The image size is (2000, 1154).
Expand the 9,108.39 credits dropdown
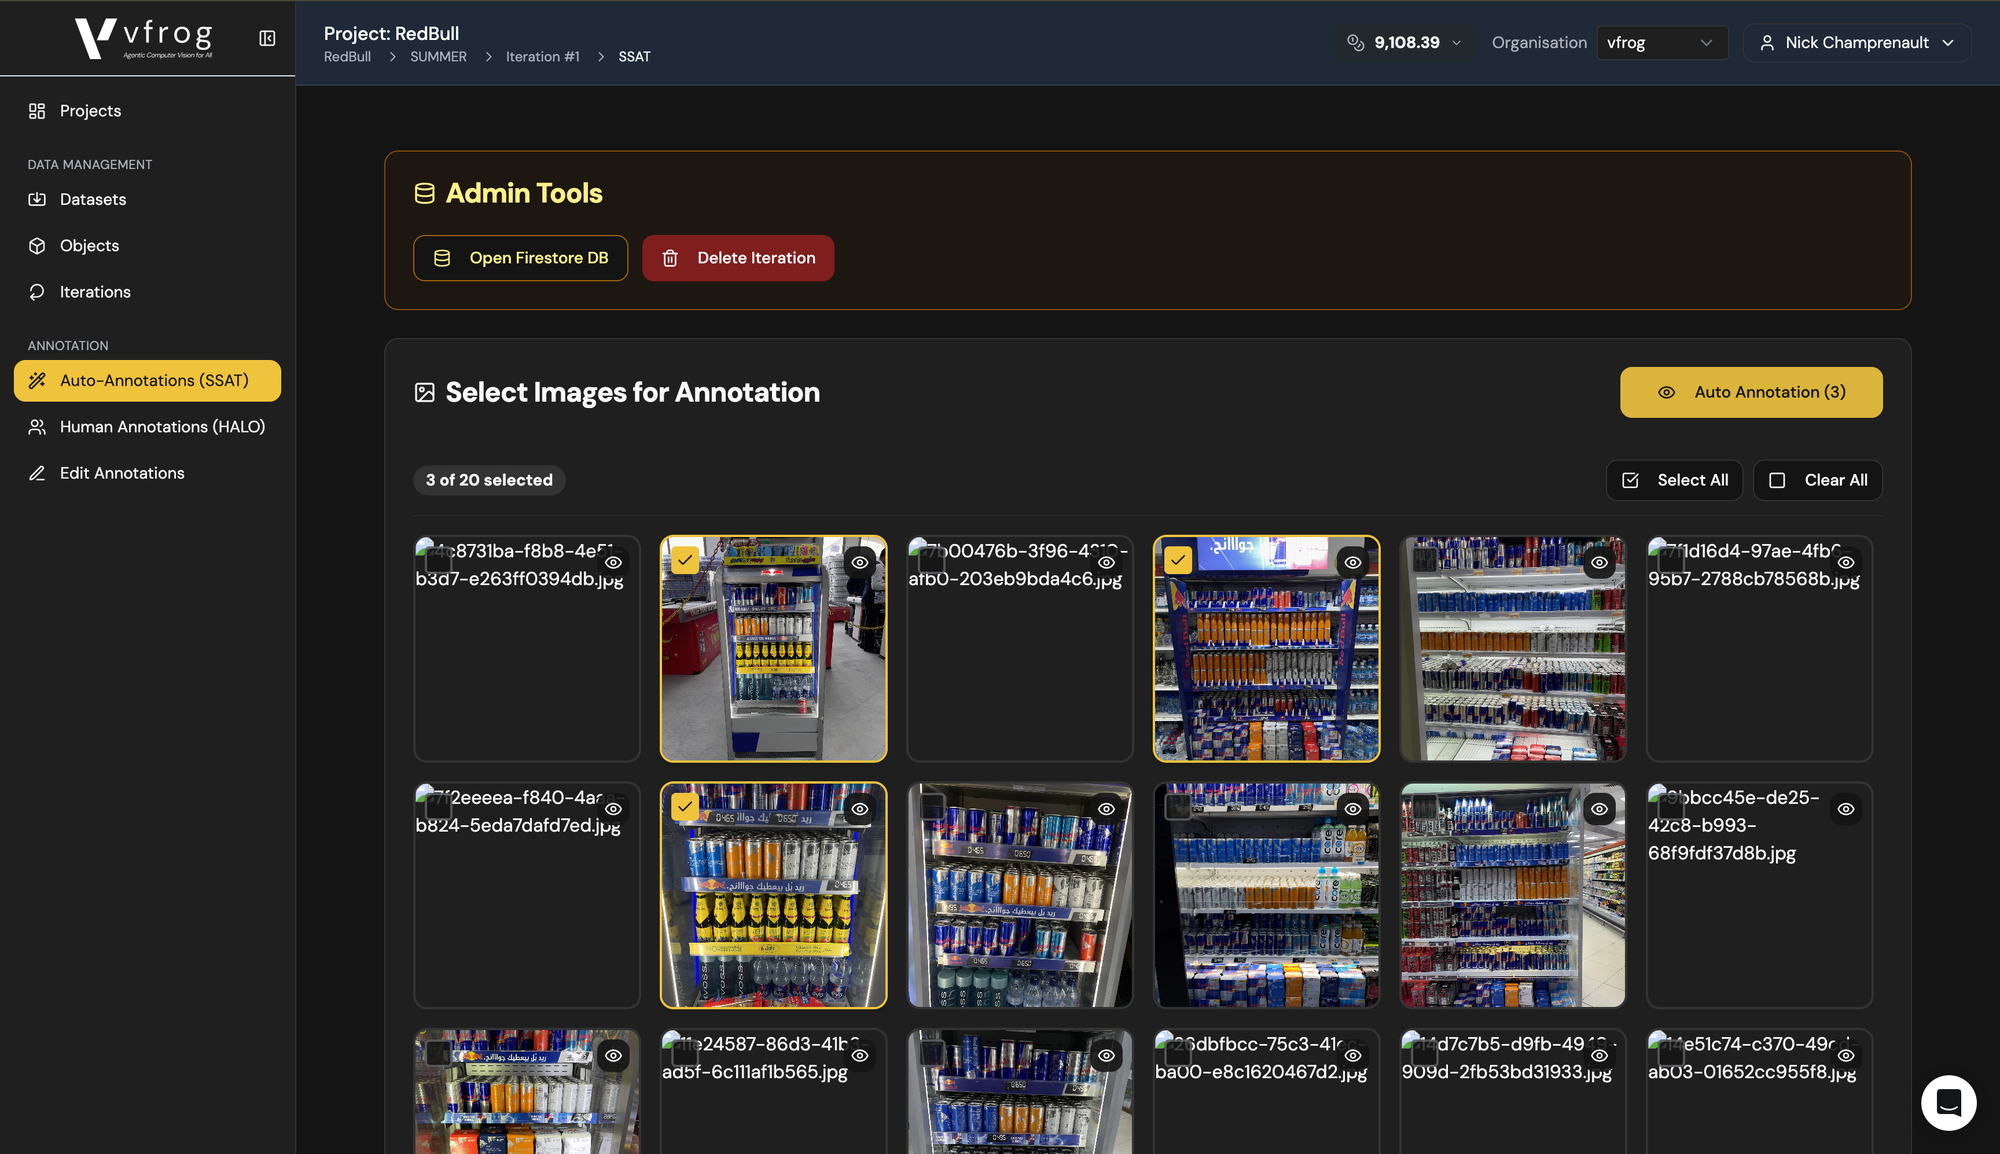coord(1456,43)
